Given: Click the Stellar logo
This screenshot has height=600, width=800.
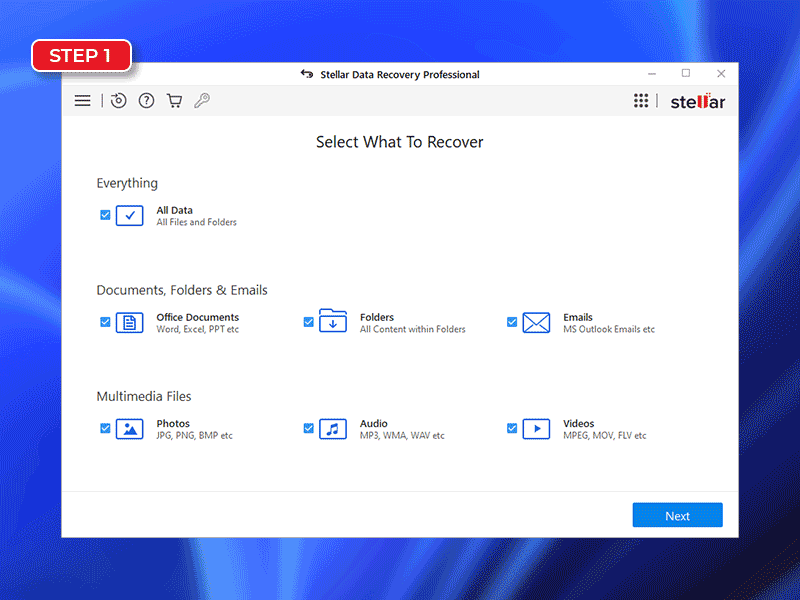Looking at the screenshot, I should tap(697, 102).
